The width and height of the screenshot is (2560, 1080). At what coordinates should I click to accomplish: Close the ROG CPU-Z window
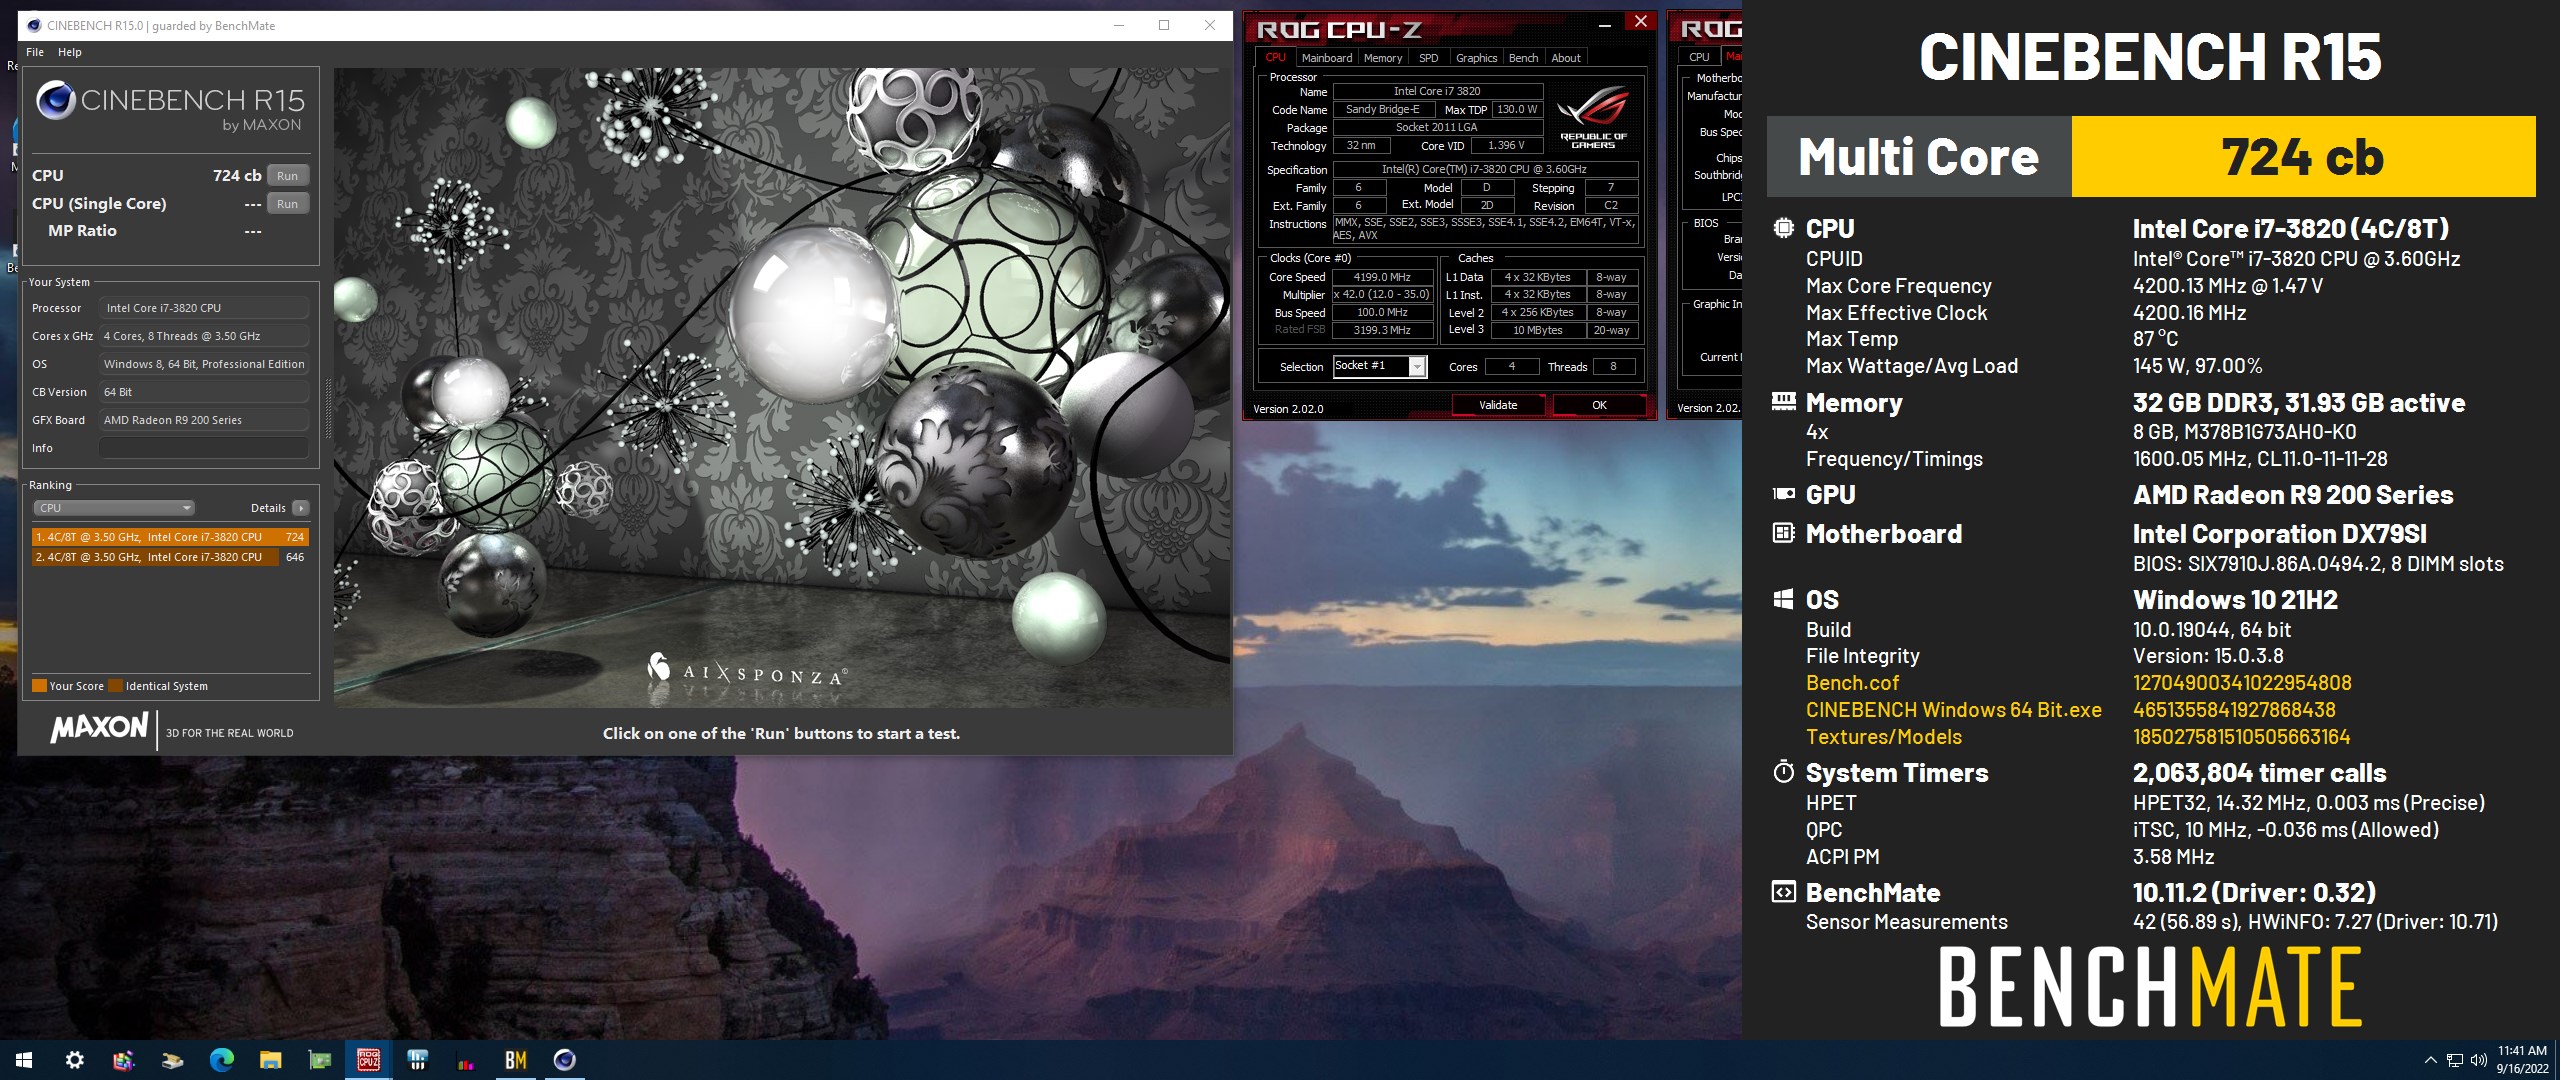(1640, 22)
